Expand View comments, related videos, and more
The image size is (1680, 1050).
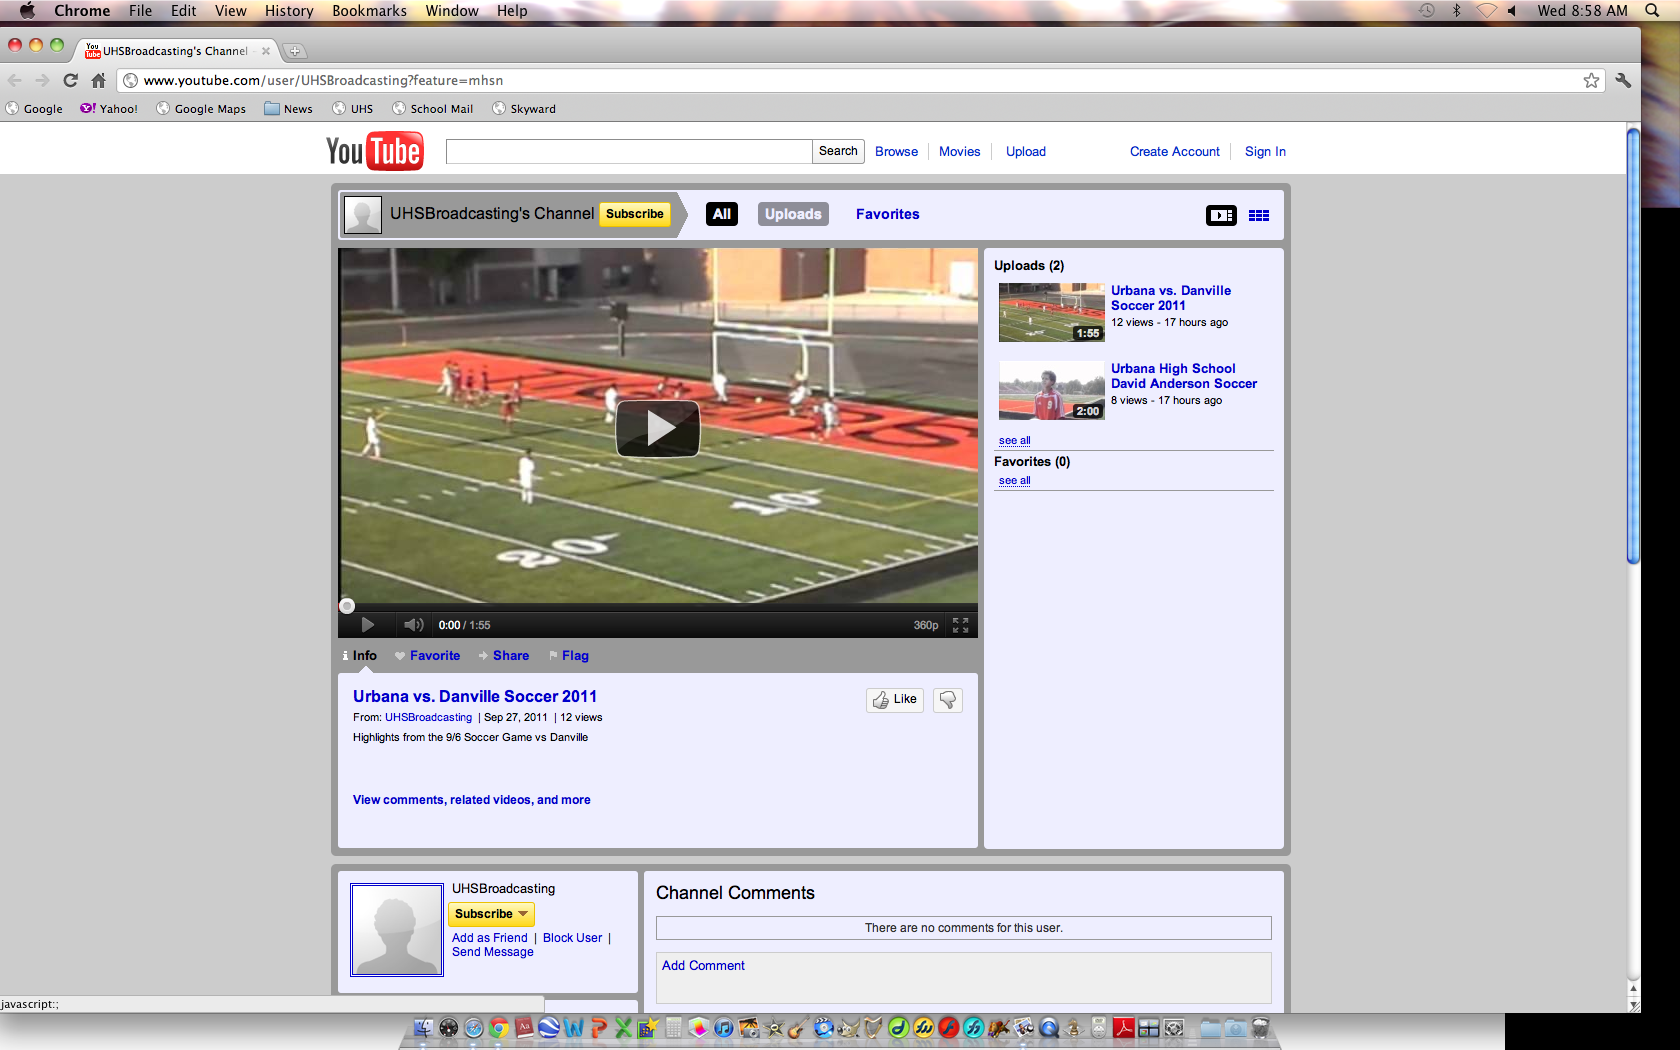click(471, 800)
